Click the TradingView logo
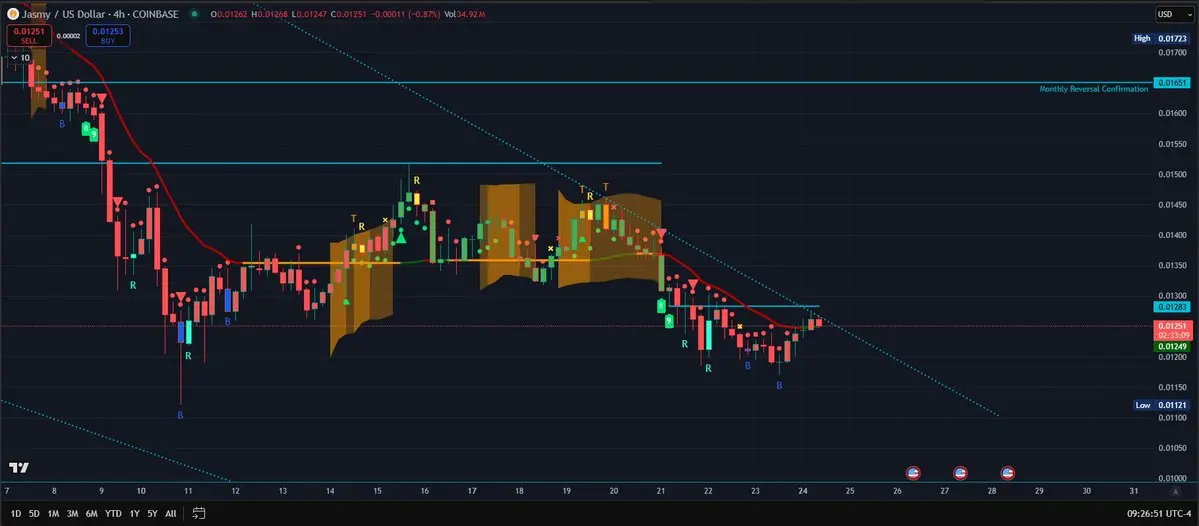This screenshot has width=1199, height=526. click(18, 468)
